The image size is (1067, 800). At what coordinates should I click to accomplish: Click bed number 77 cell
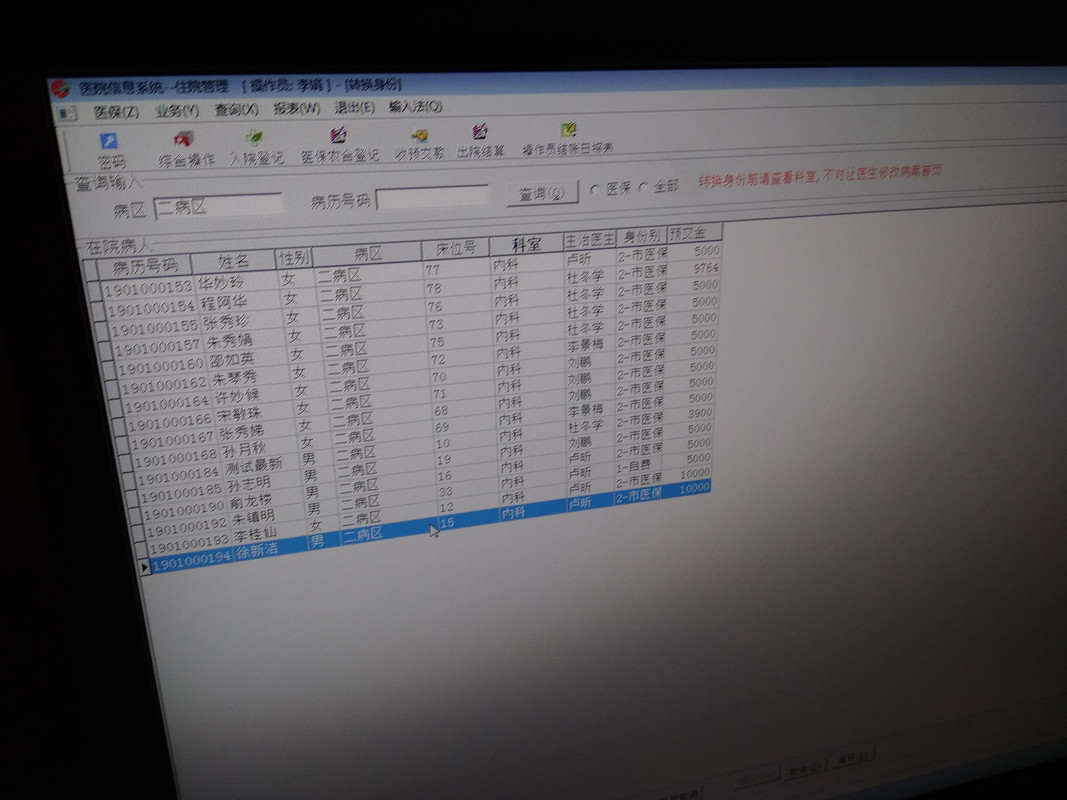click(x=433, y=270)
